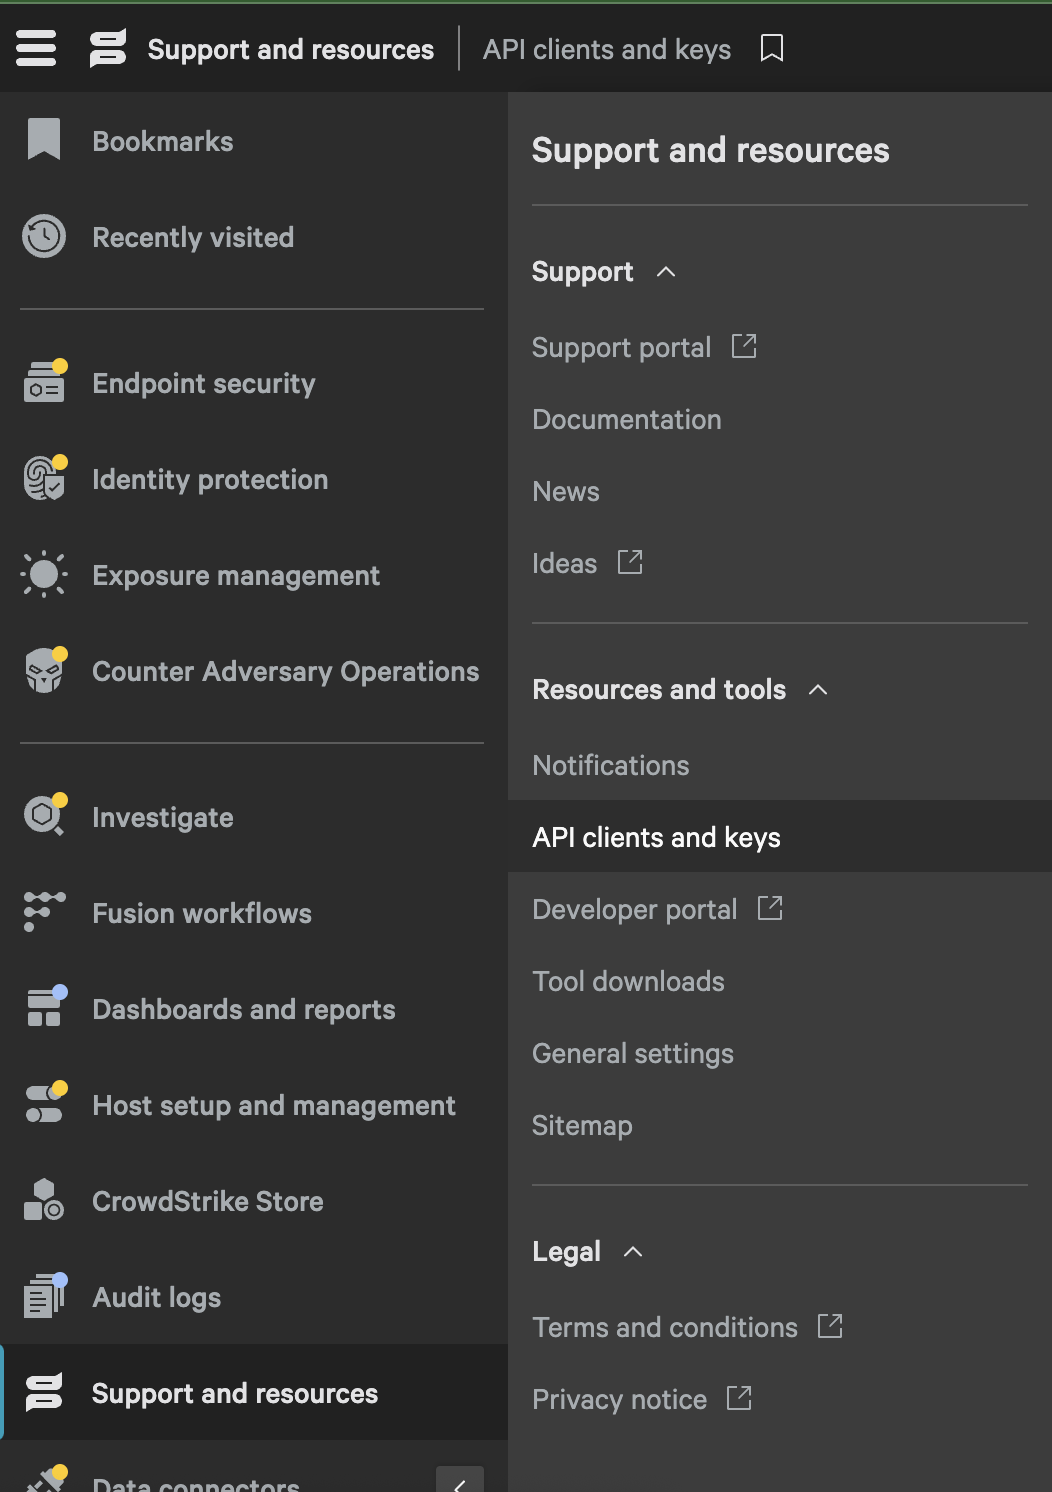Click external link icon beside Developer portal
This screenshot has width=1052, height=1492.
tap(770, 908)
